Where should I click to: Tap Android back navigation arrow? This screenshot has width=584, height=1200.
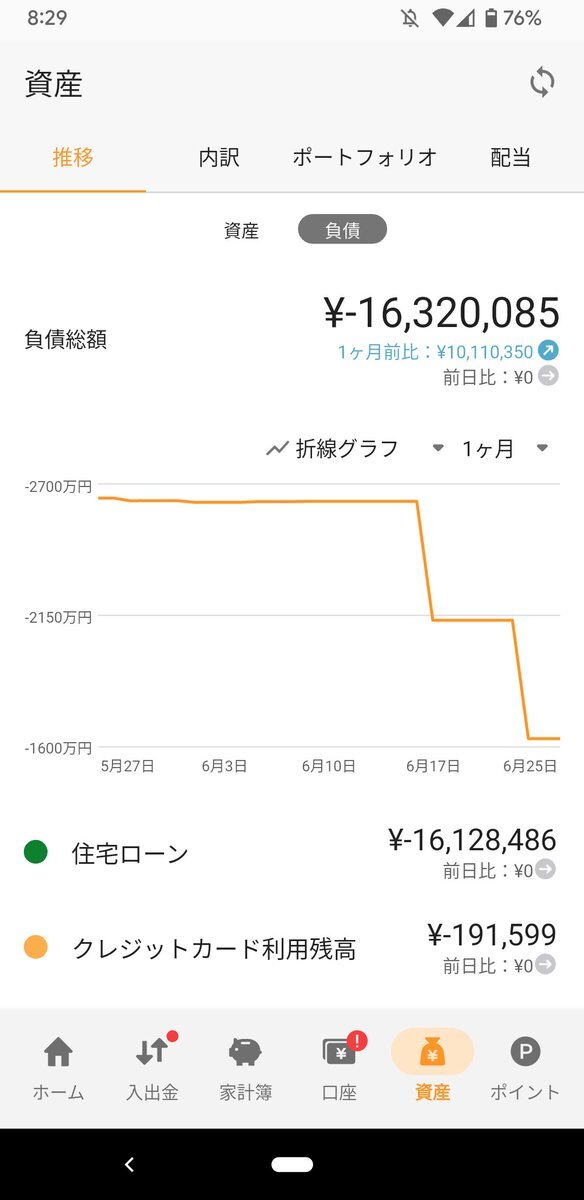point(129,1164)
